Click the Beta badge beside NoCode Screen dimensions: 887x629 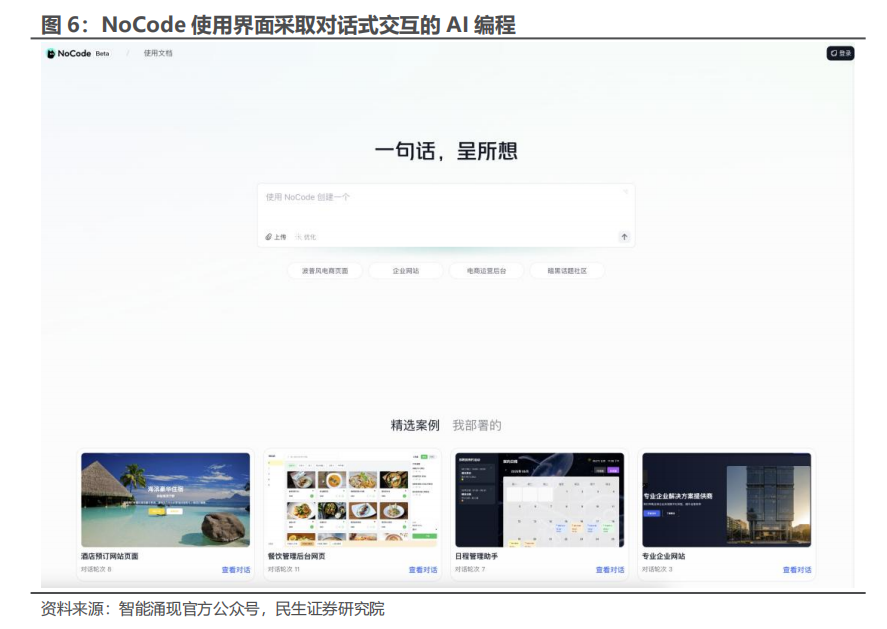[102, 53]
